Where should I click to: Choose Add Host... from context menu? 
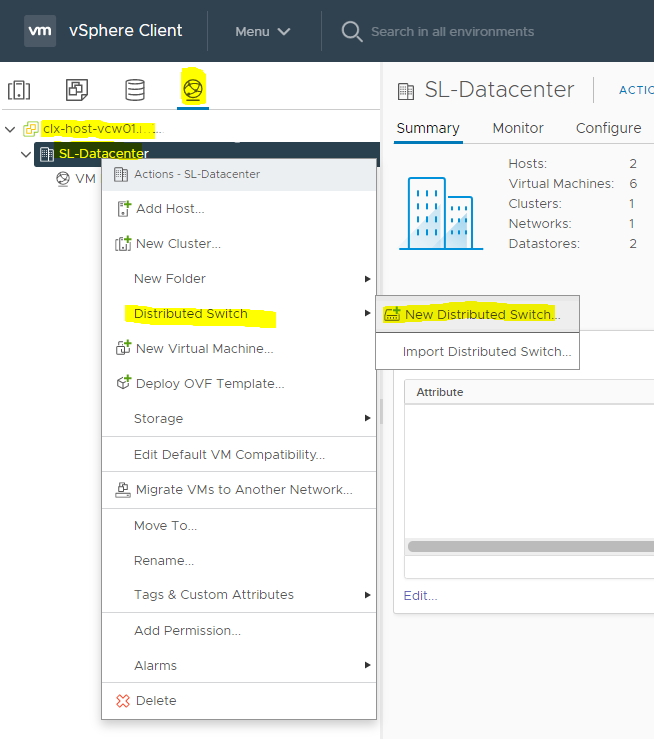[239, 208]
